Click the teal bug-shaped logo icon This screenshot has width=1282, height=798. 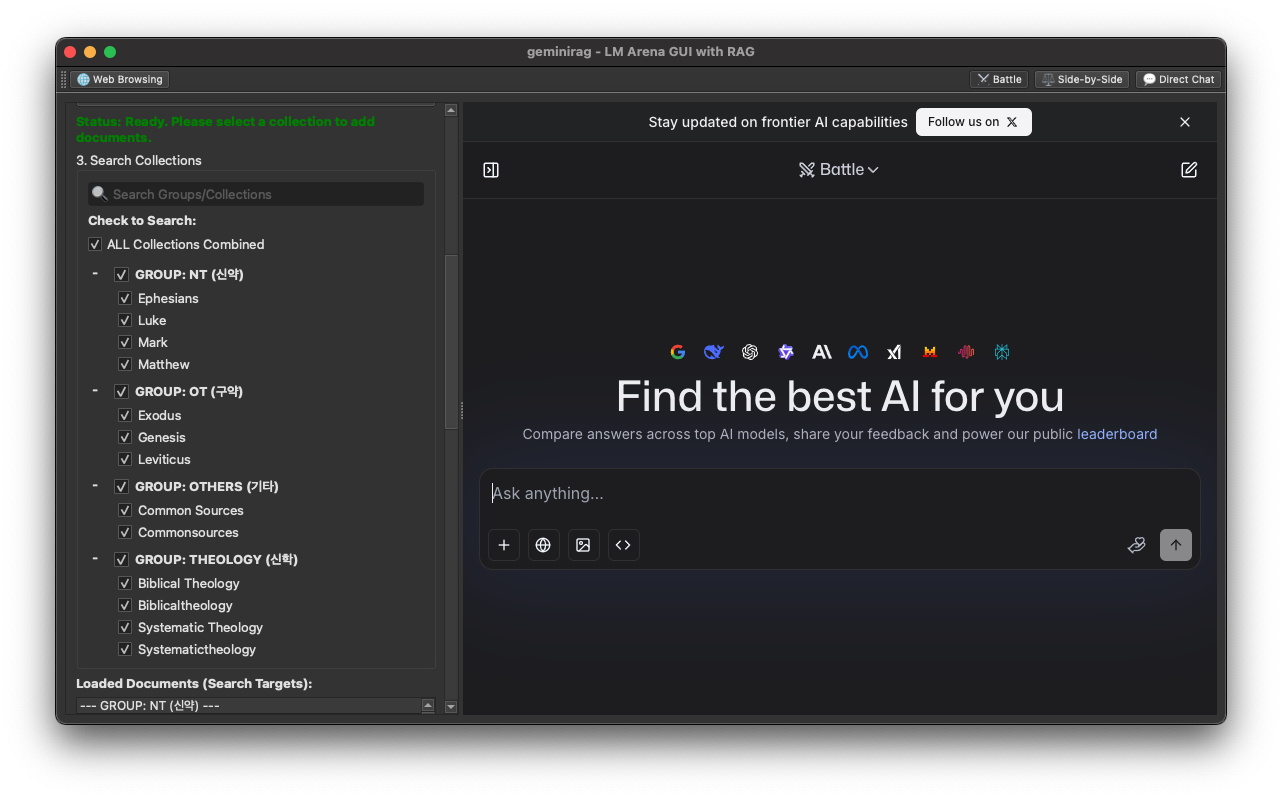1002,352
